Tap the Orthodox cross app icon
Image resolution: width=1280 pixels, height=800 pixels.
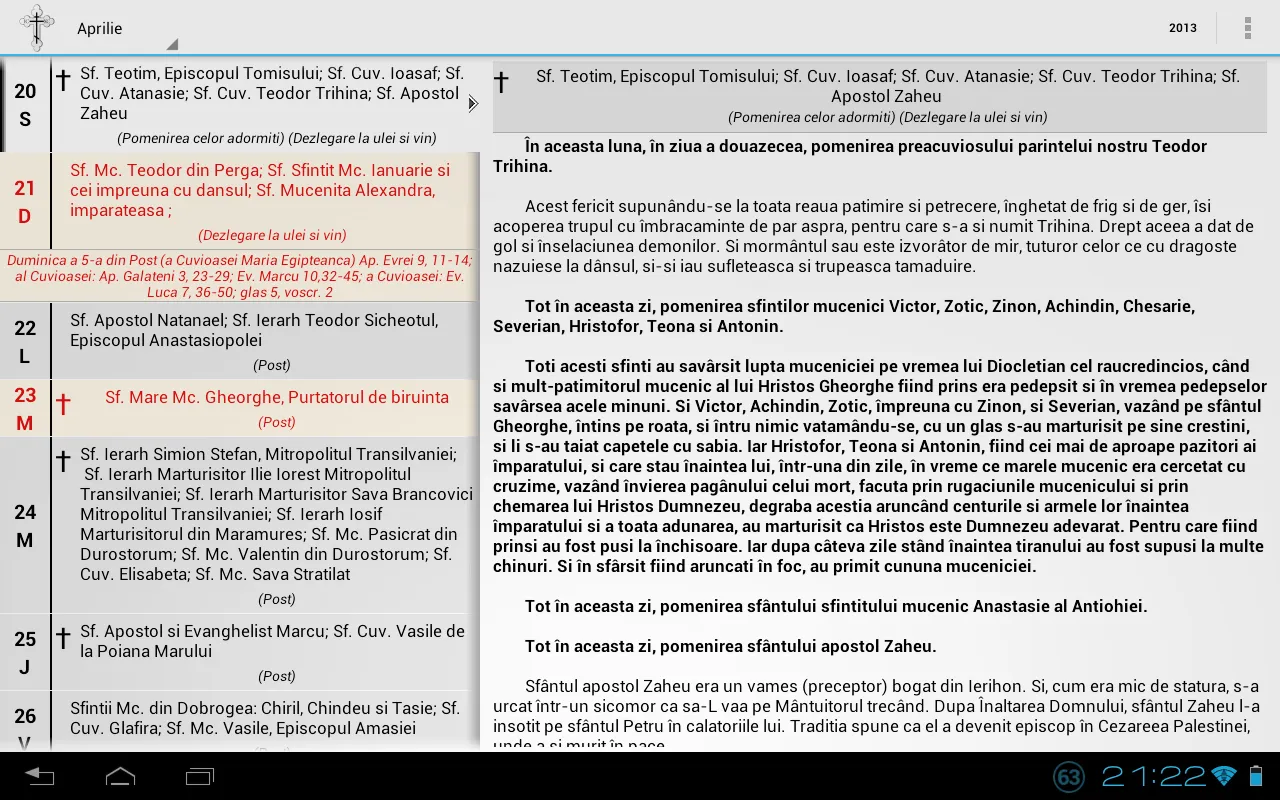[37, 27]
